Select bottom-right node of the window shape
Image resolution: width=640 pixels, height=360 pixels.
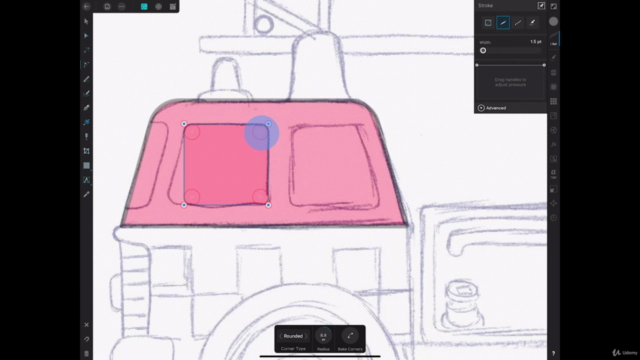tap(268, 205)
